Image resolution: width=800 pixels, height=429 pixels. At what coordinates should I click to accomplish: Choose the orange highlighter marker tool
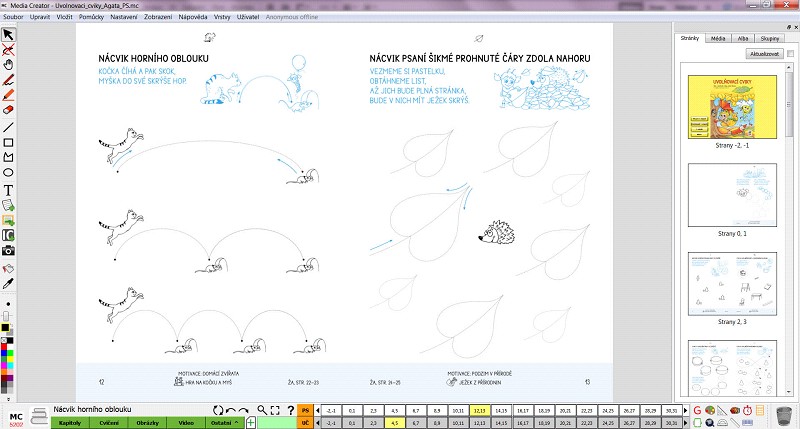pyautogui.click(x=8, y=95)
